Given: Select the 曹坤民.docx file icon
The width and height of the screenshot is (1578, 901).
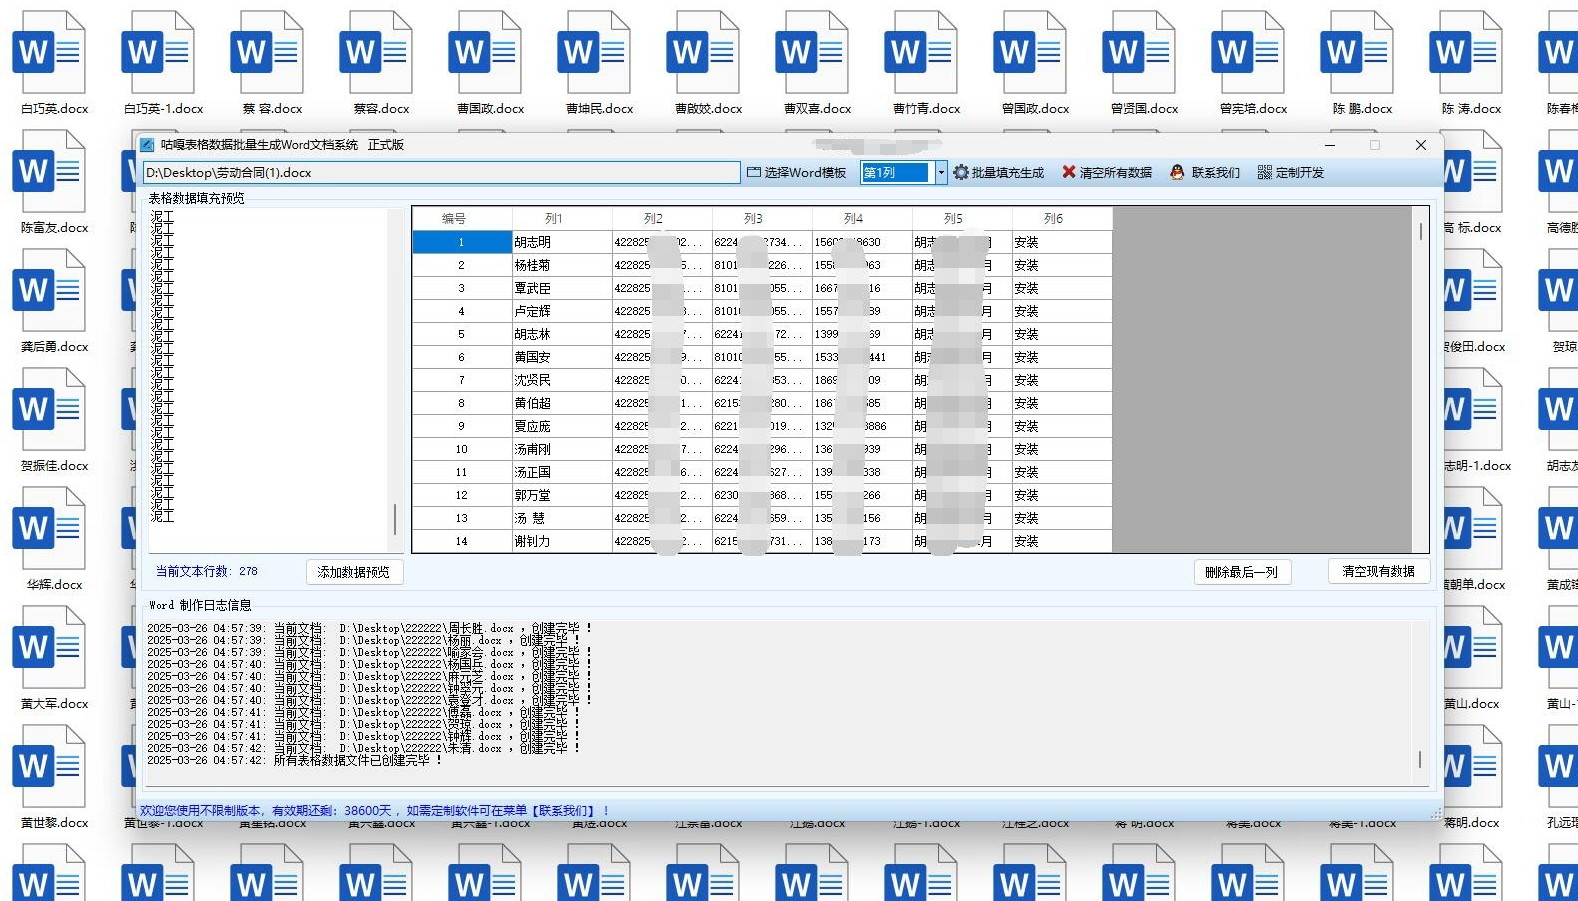Looking at the screenshot, I should (x=594, y=52).
